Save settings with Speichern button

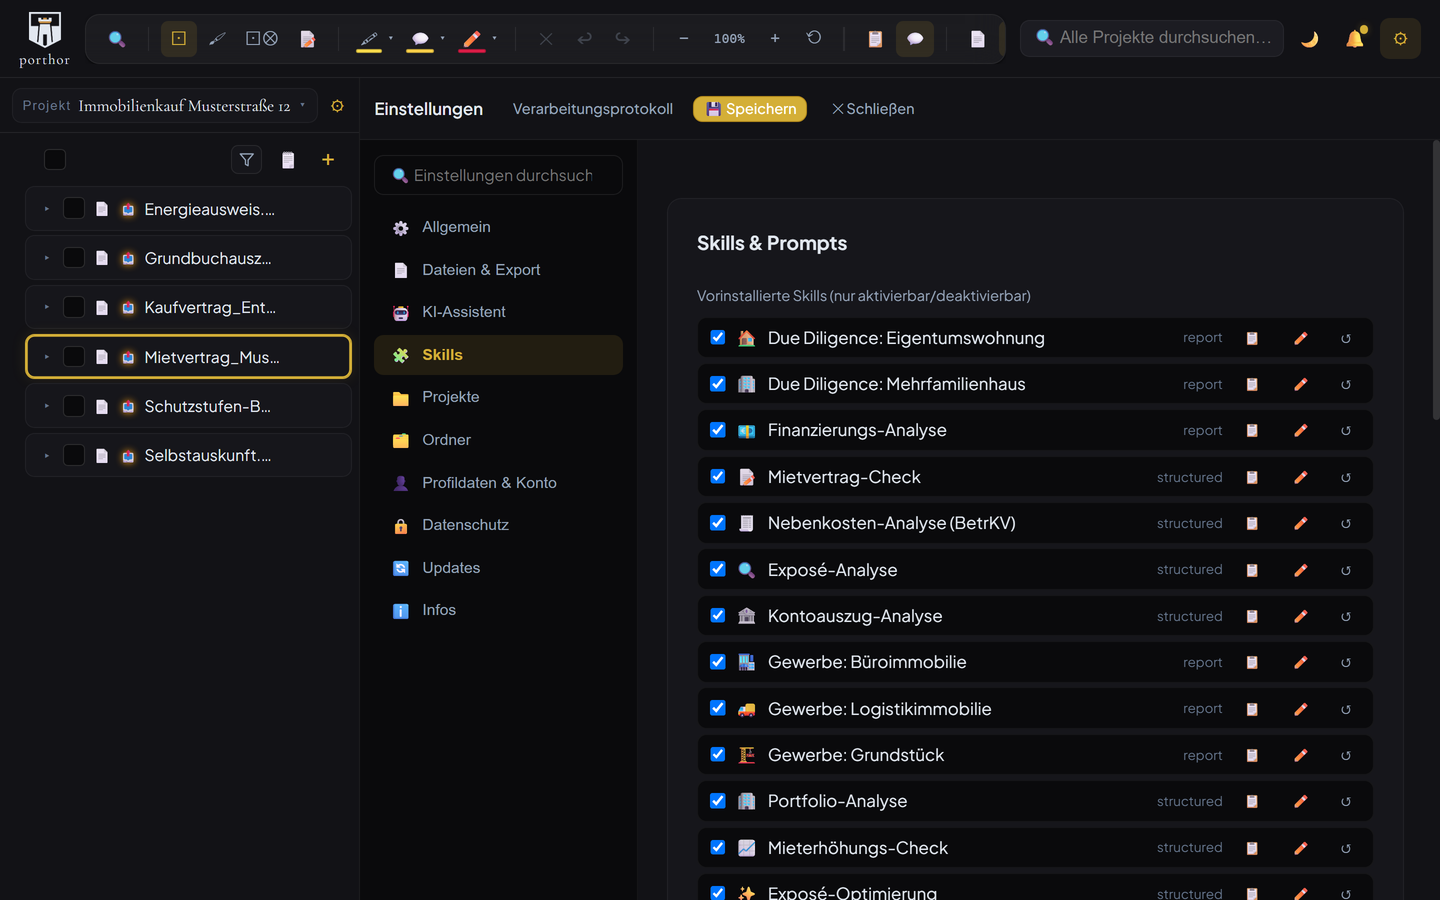pos(750,109)
